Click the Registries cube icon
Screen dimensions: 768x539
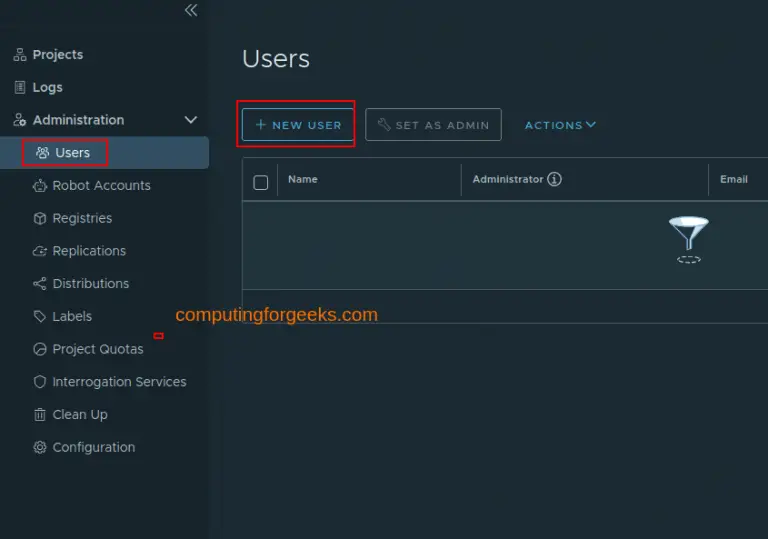click(40, 219)
